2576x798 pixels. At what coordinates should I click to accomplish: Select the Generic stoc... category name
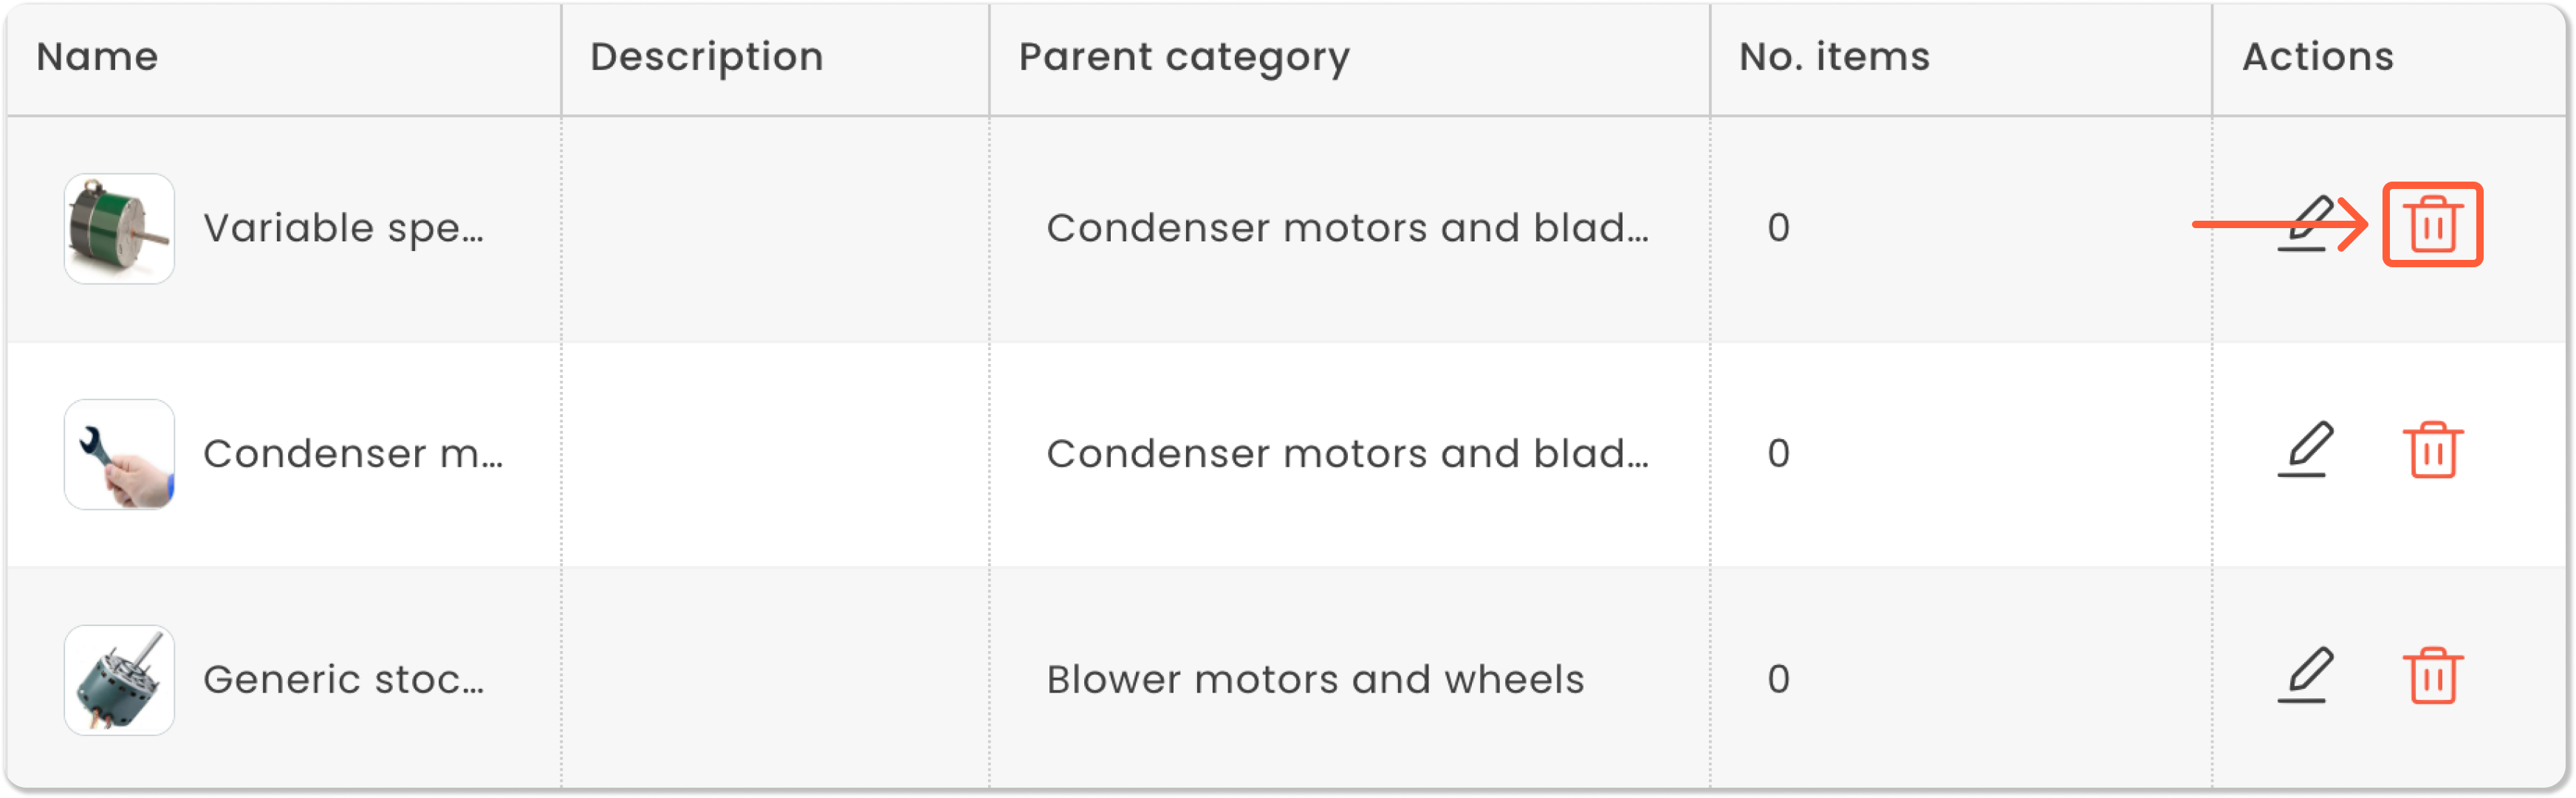343,681
